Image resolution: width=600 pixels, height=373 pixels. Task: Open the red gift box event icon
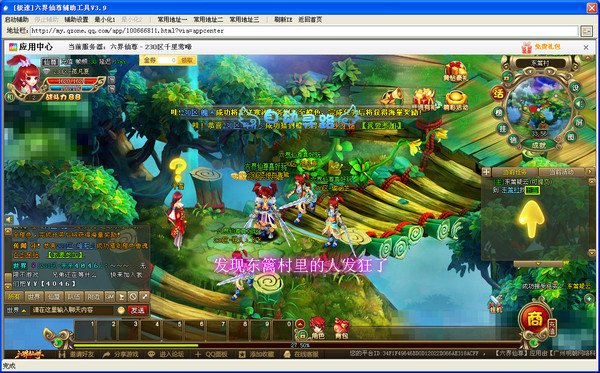[x=424, y=99]
